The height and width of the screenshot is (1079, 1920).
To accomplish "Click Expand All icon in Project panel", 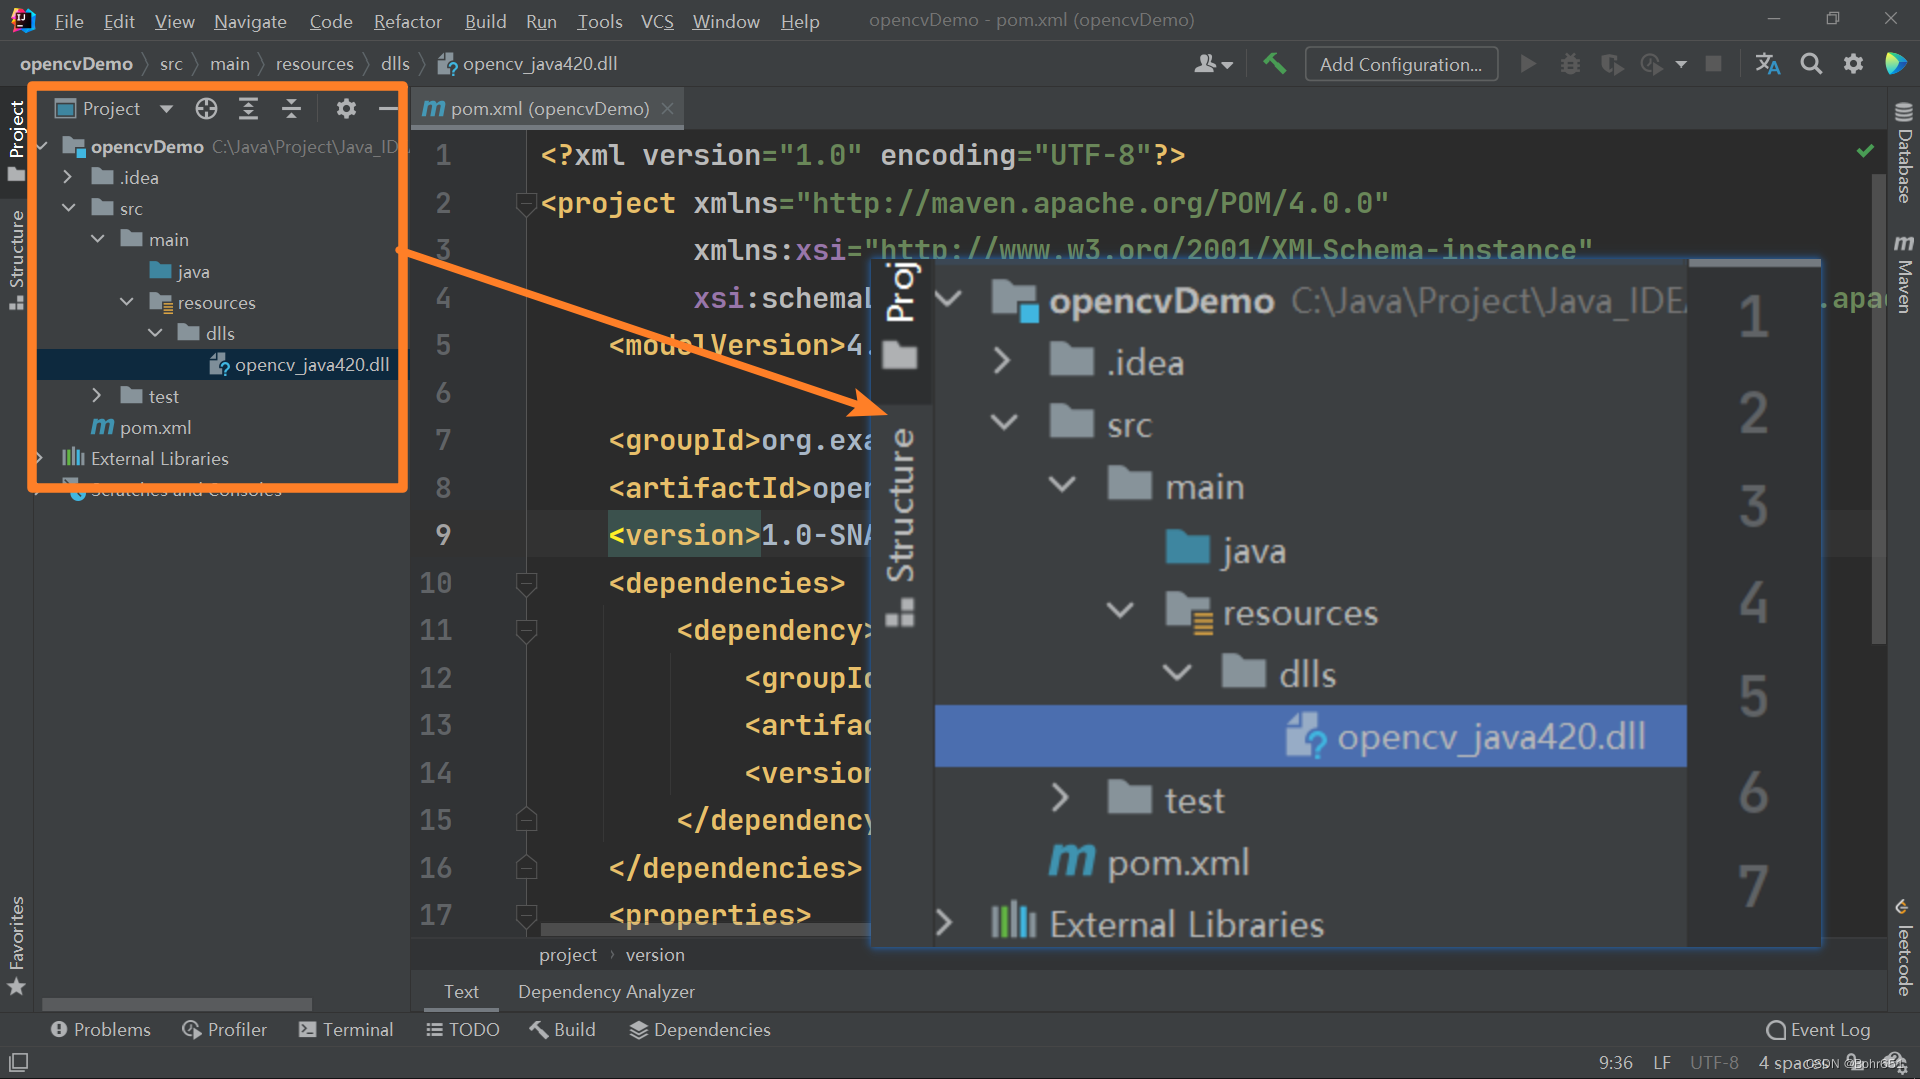I will [x=248, y=109].
